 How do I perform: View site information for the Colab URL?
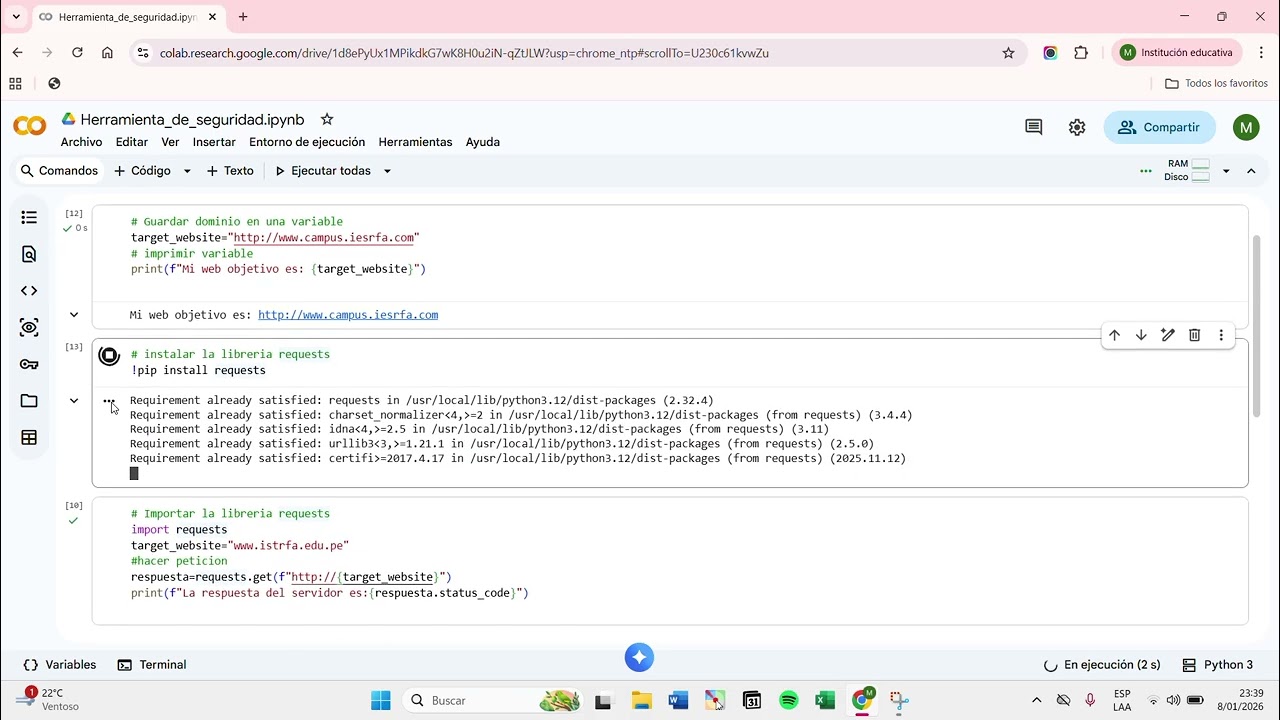tap(142, 53)
